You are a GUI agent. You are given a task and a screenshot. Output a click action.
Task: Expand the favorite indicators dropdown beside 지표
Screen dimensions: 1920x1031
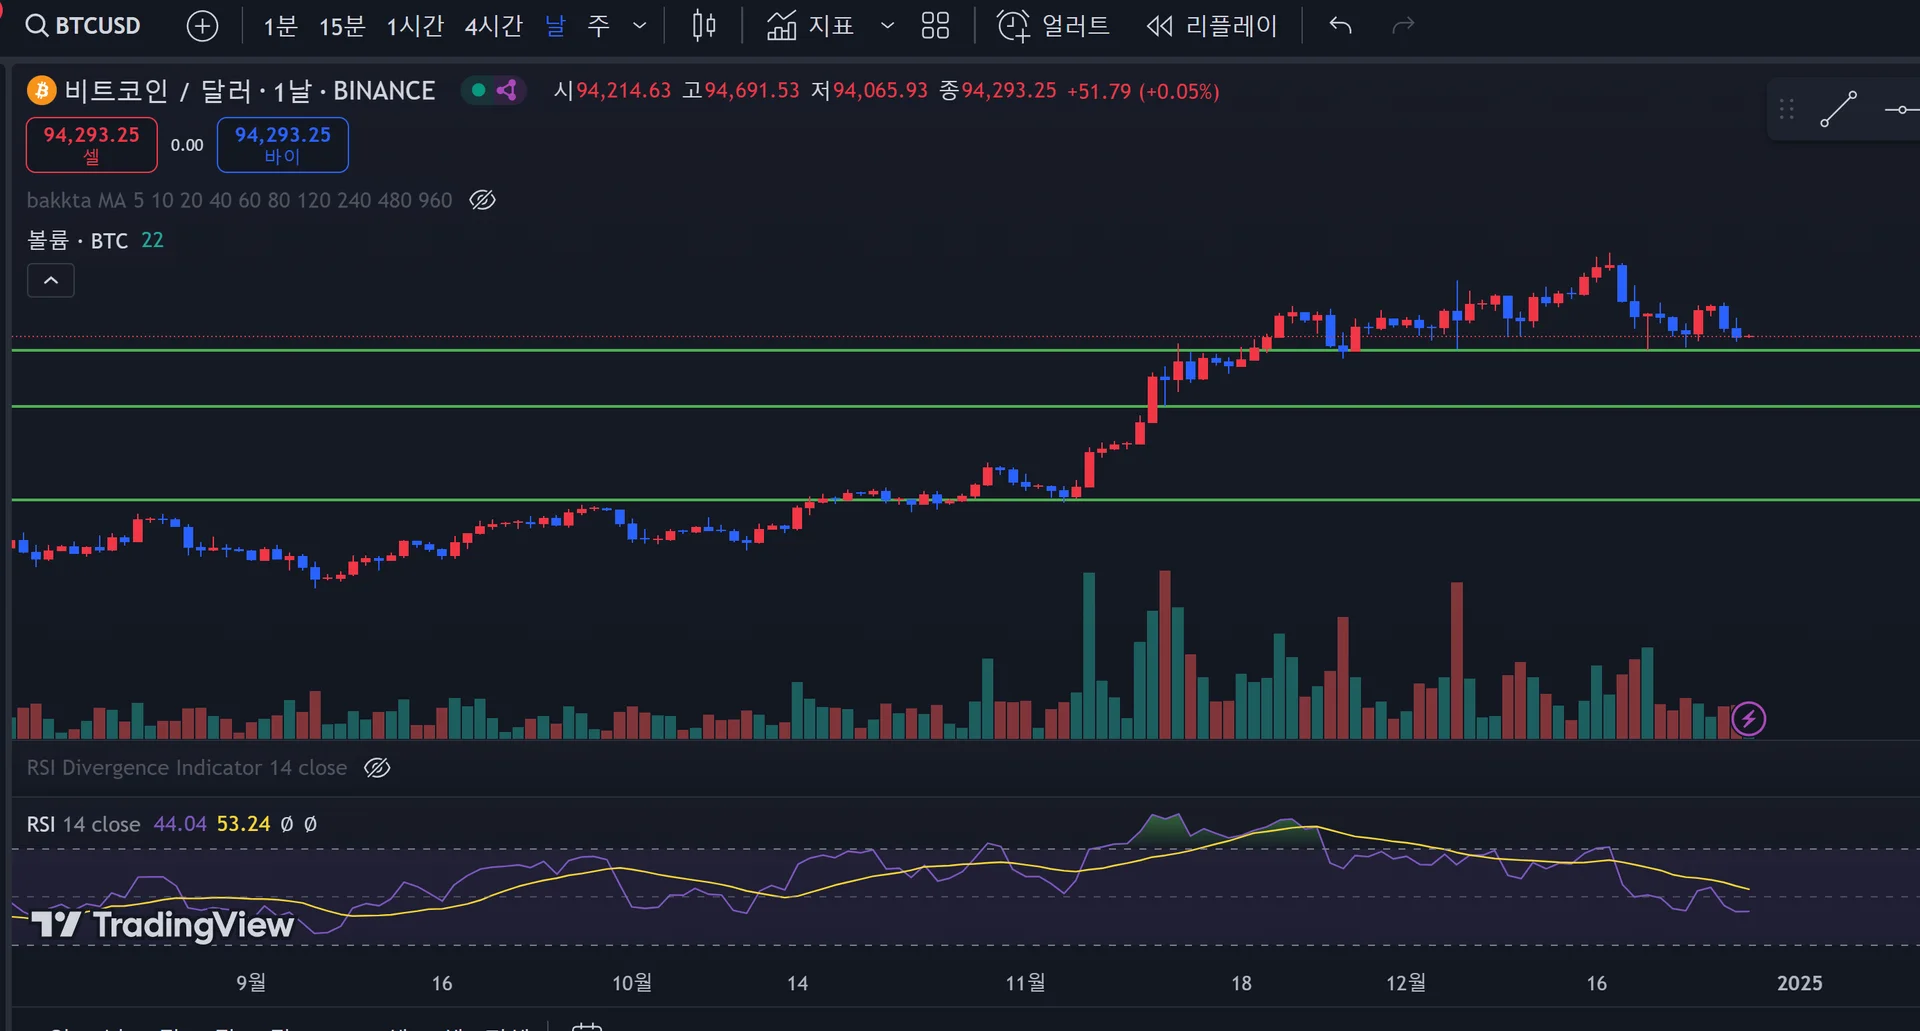(x=887, y=26)
